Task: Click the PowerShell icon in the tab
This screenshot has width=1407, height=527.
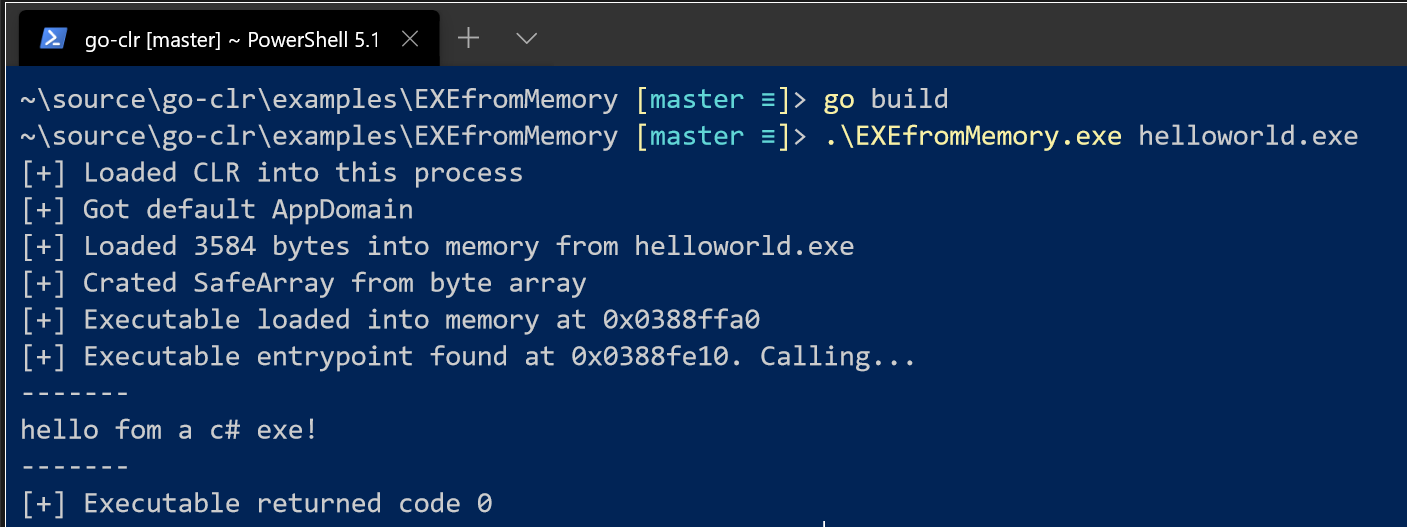Action: [54, 39]
